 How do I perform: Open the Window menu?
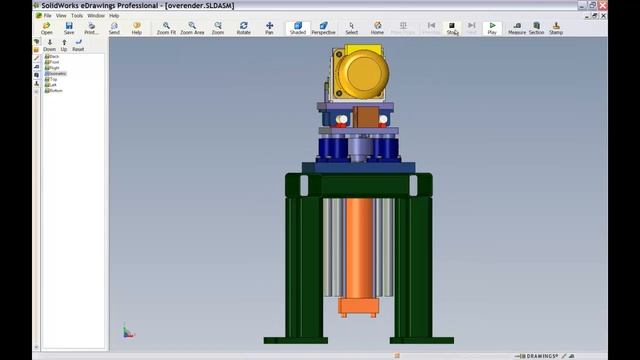coord(96,16)
